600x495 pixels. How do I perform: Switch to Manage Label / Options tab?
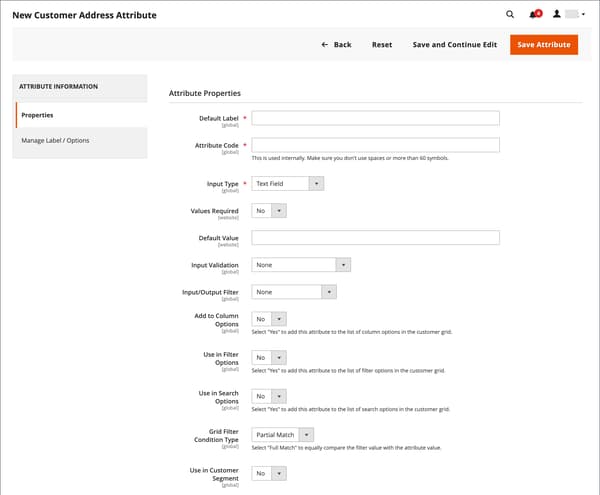pos(80,140)
